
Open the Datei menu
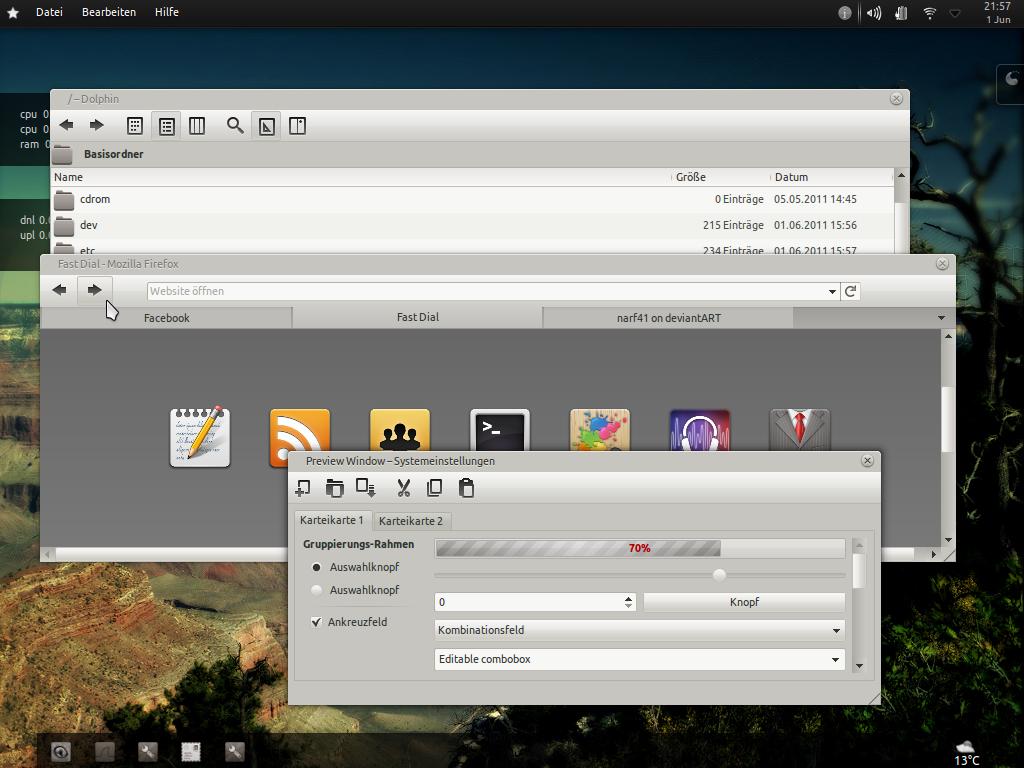pos(49,12)
